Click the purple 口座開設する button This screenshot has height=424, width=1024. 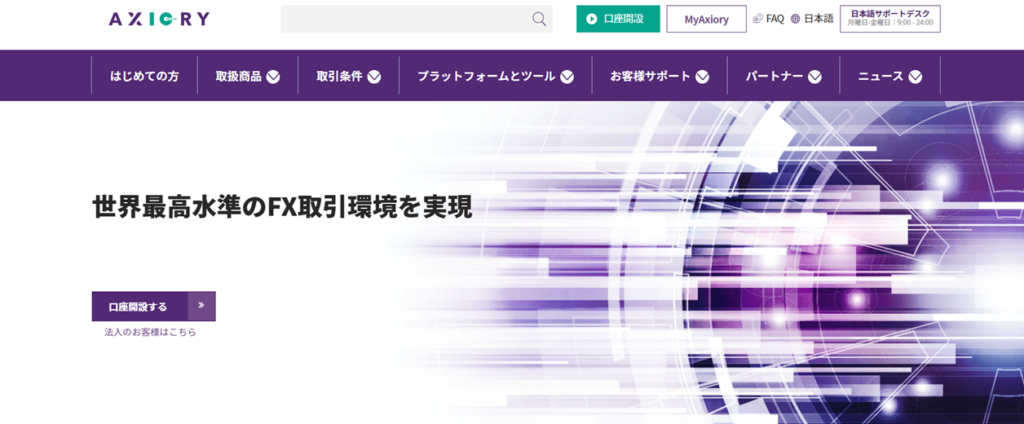153,306
